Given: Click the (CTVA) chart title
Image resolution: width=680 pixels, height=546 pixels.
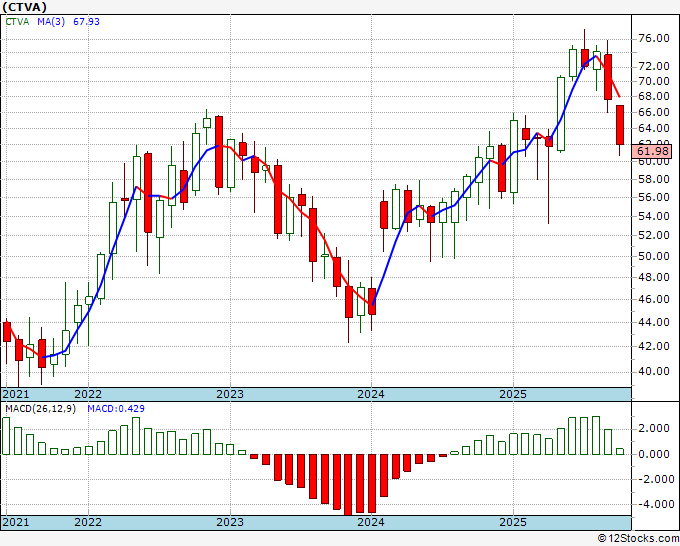Looking at the screenshot, I should [x=24, y=7].
